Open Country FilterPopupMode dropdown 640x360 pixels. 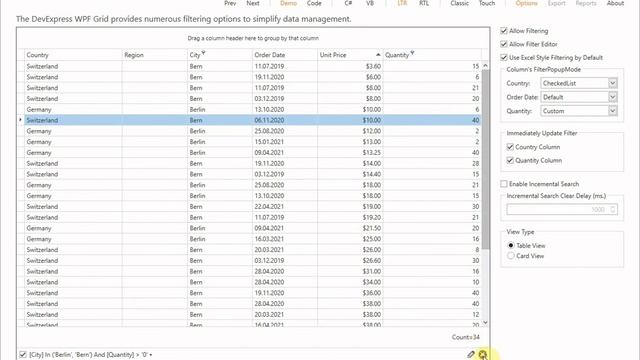[612, 83]
